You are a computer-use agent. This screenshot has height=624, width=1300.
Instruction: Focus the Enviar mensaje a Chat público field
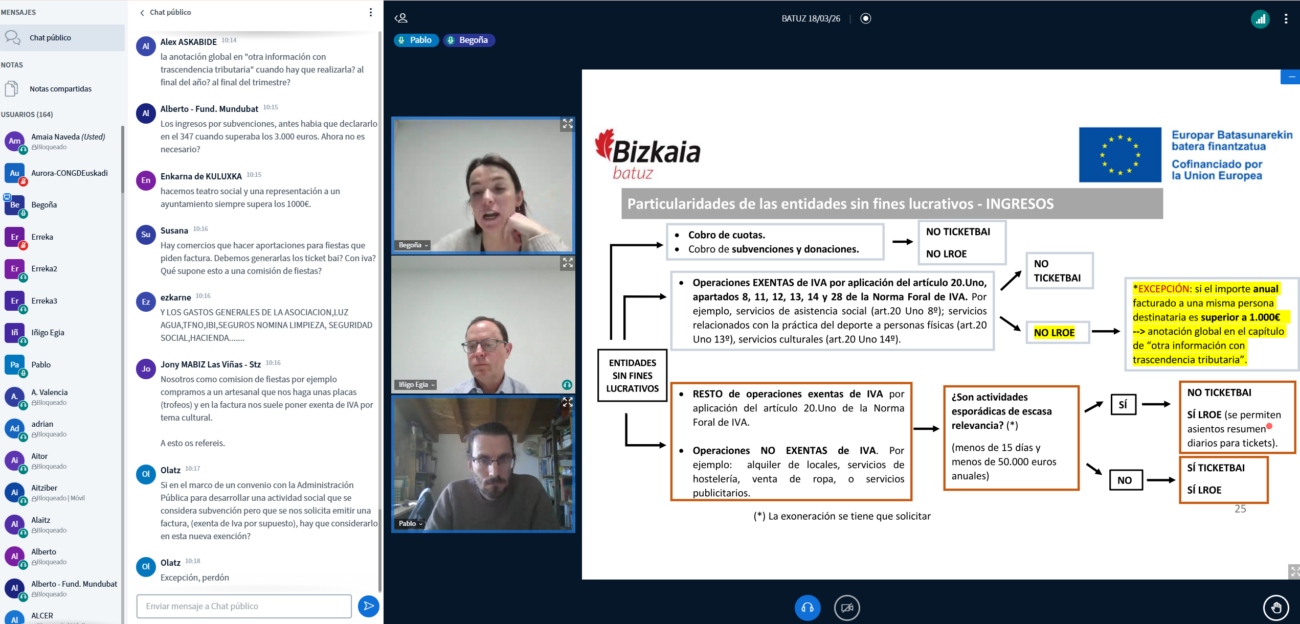[x=244, y=606]
